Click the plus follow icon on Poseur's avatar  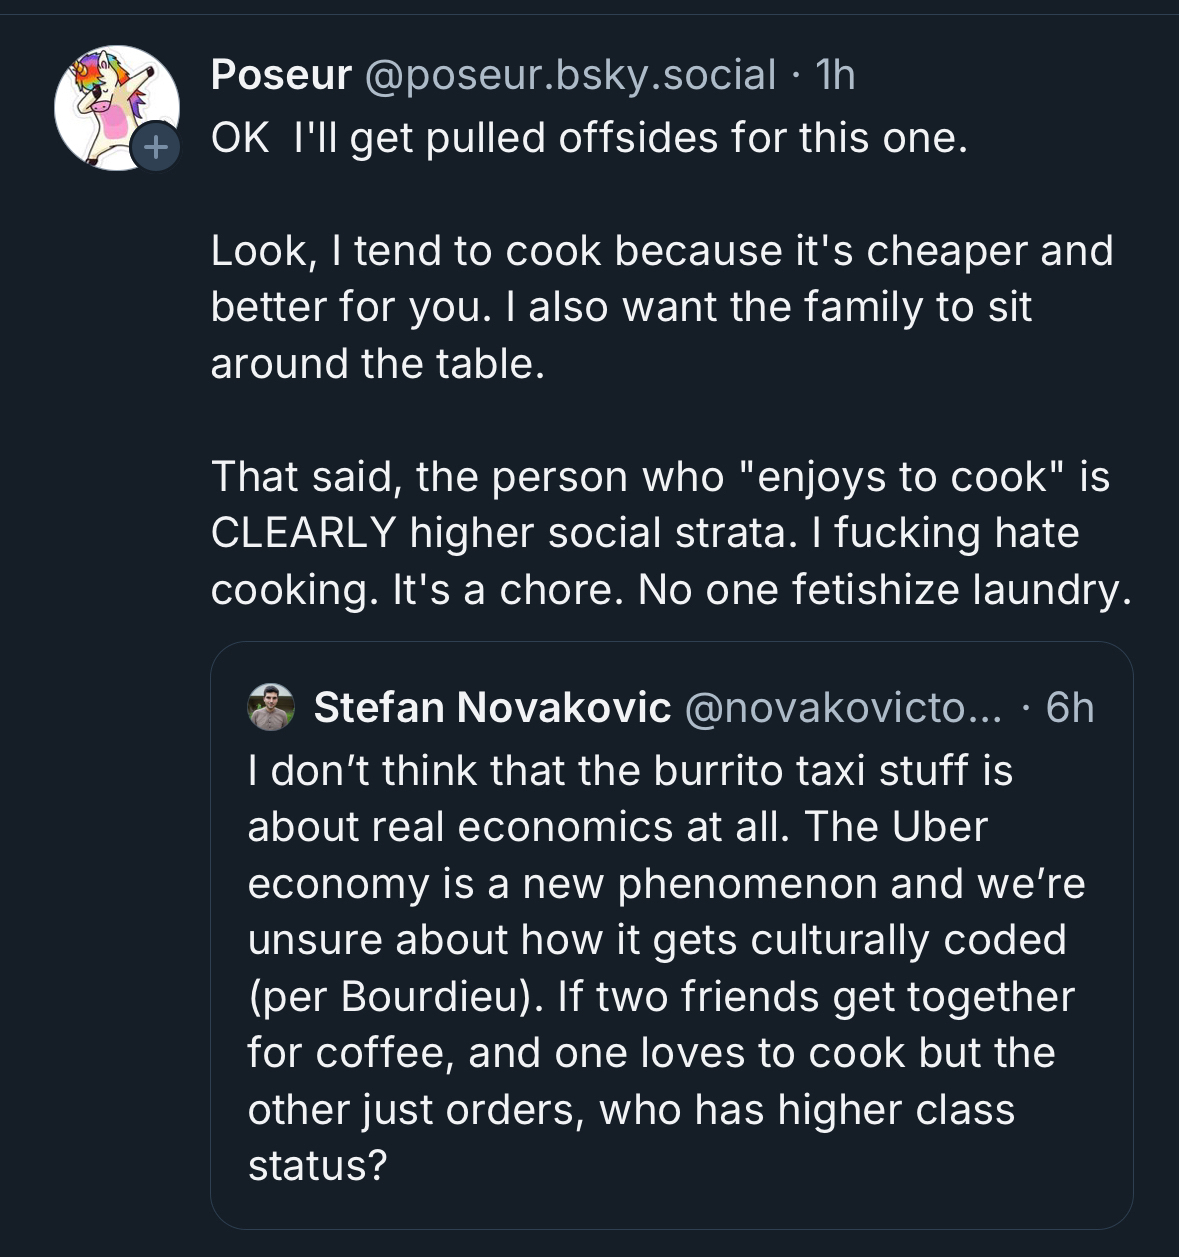click(155, 148)
